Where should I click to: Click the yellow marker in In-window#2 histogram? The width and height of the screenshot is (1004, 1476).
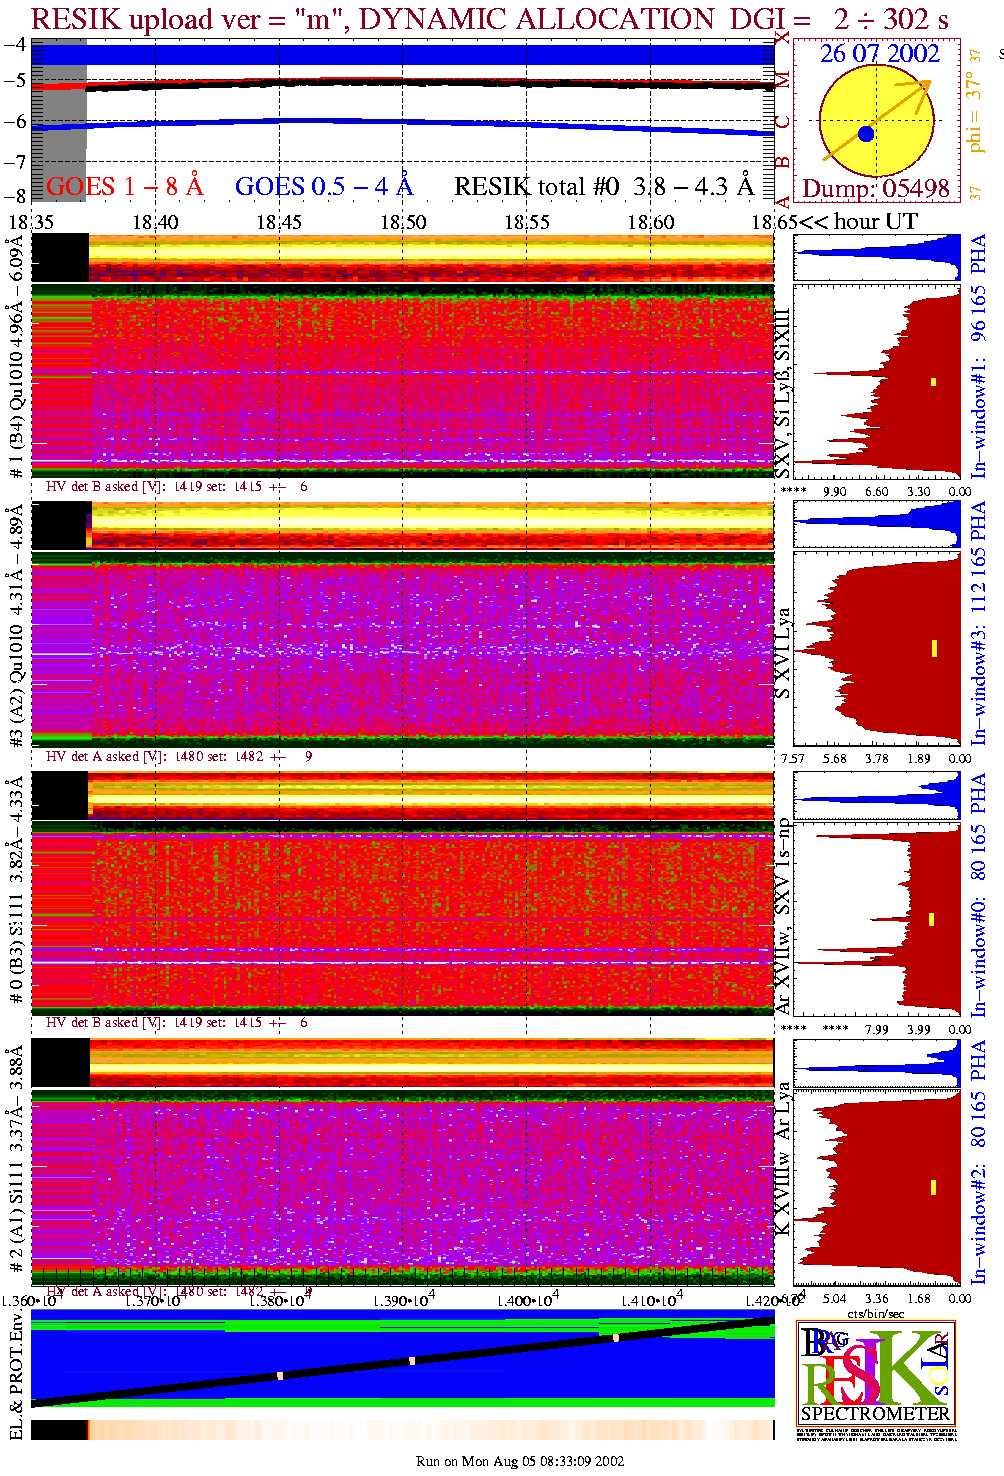(933, 1187)
